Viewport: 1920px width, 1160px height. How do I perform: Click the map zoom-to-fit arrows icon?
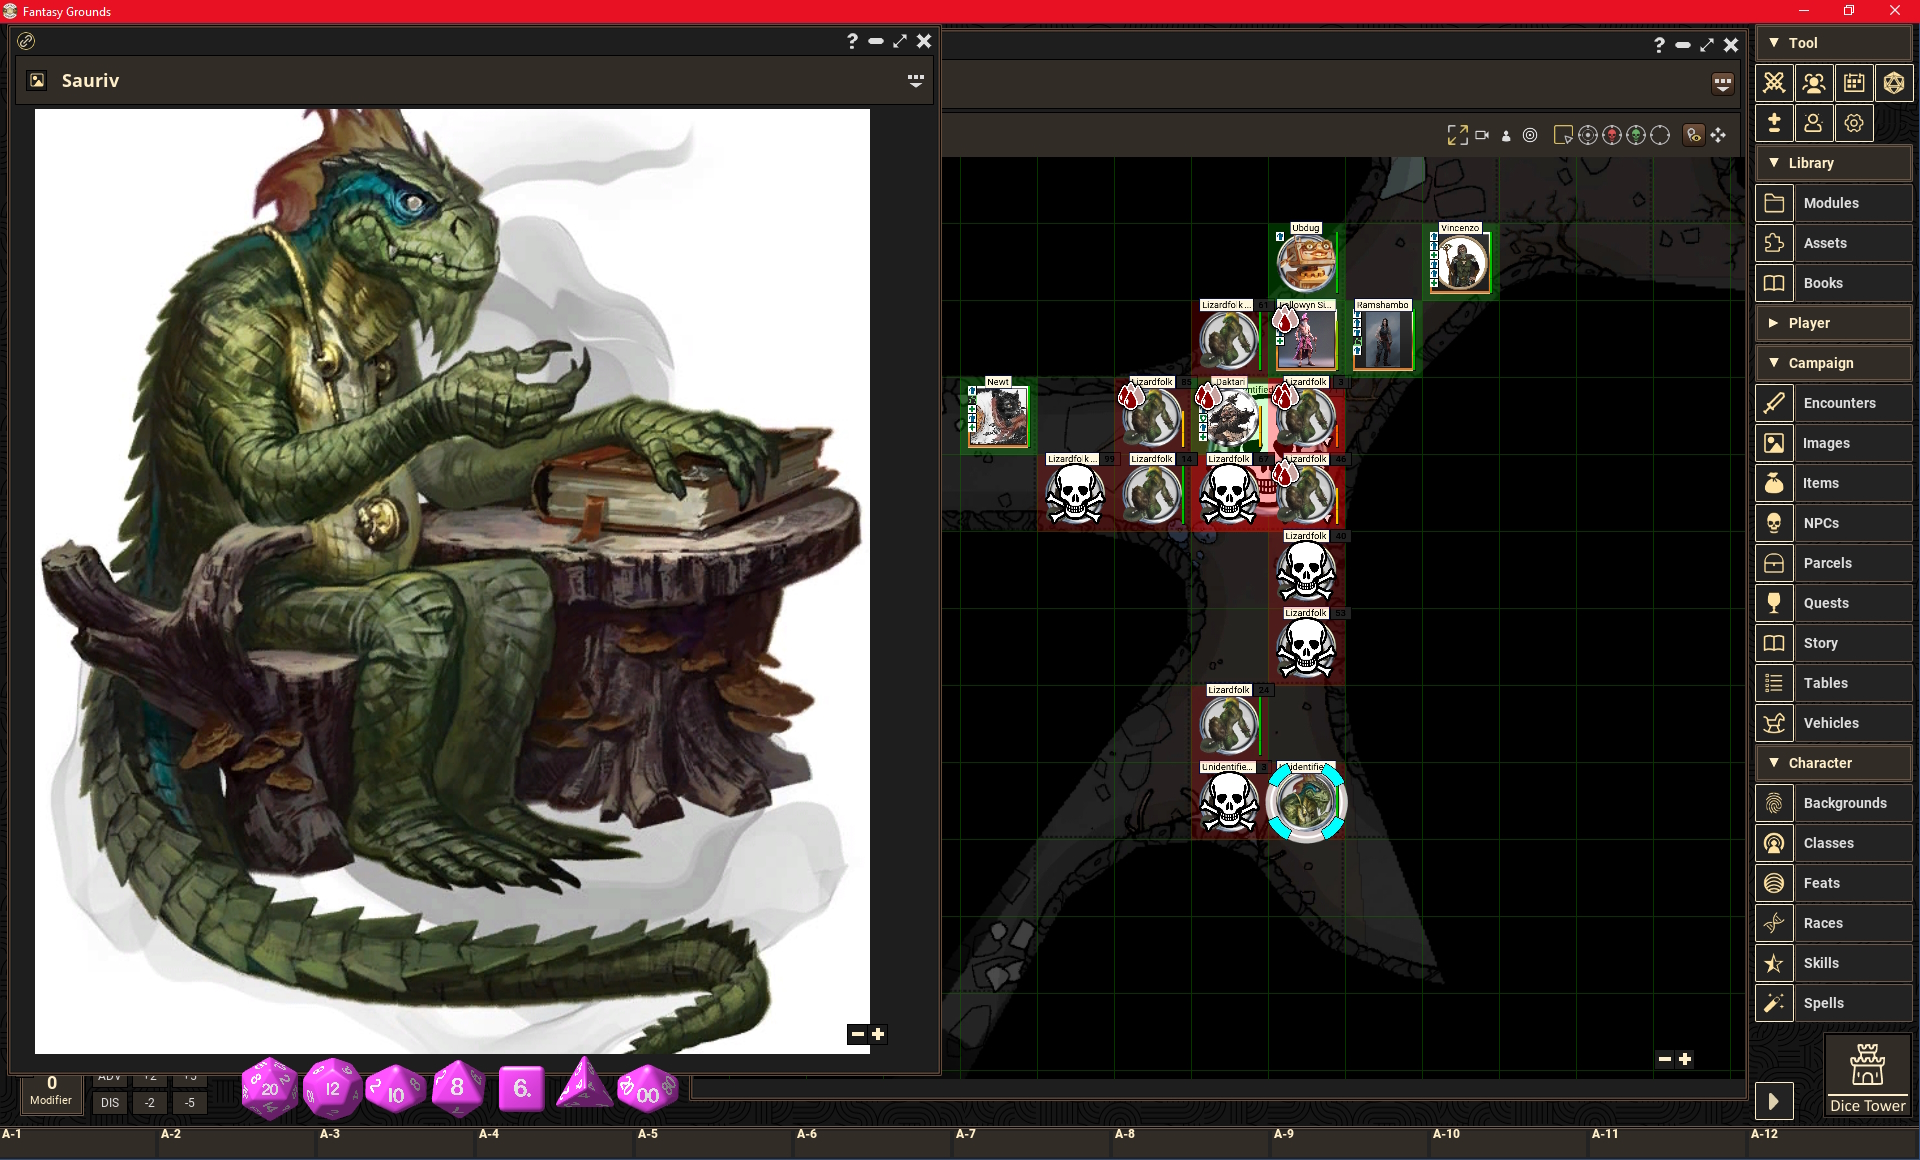pos(1457,135)
